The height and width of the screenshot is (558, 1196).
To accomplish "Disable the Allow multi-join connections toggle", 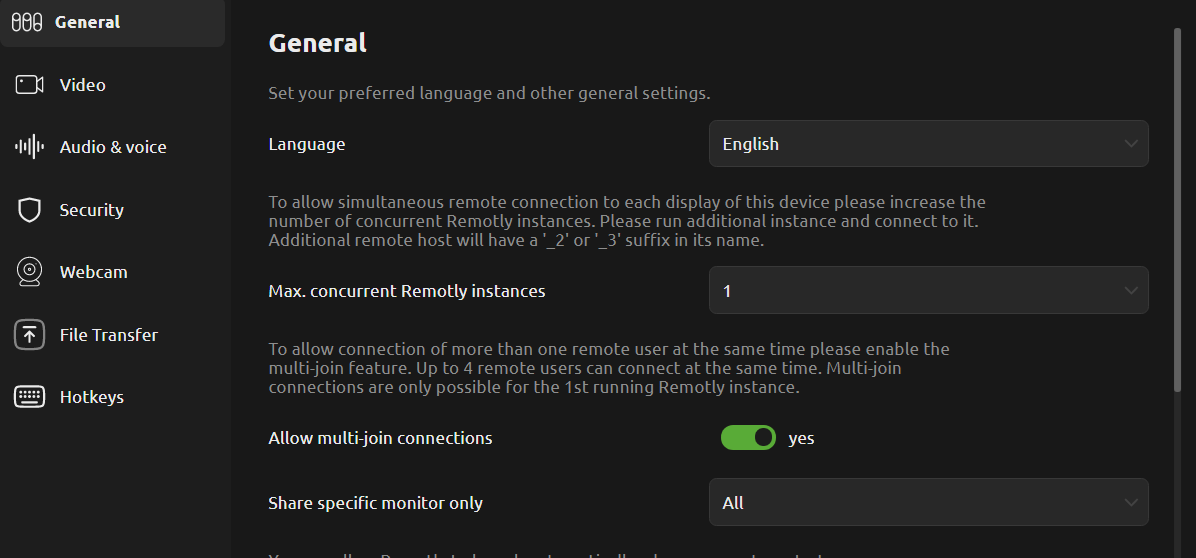I will pos(748,438).
